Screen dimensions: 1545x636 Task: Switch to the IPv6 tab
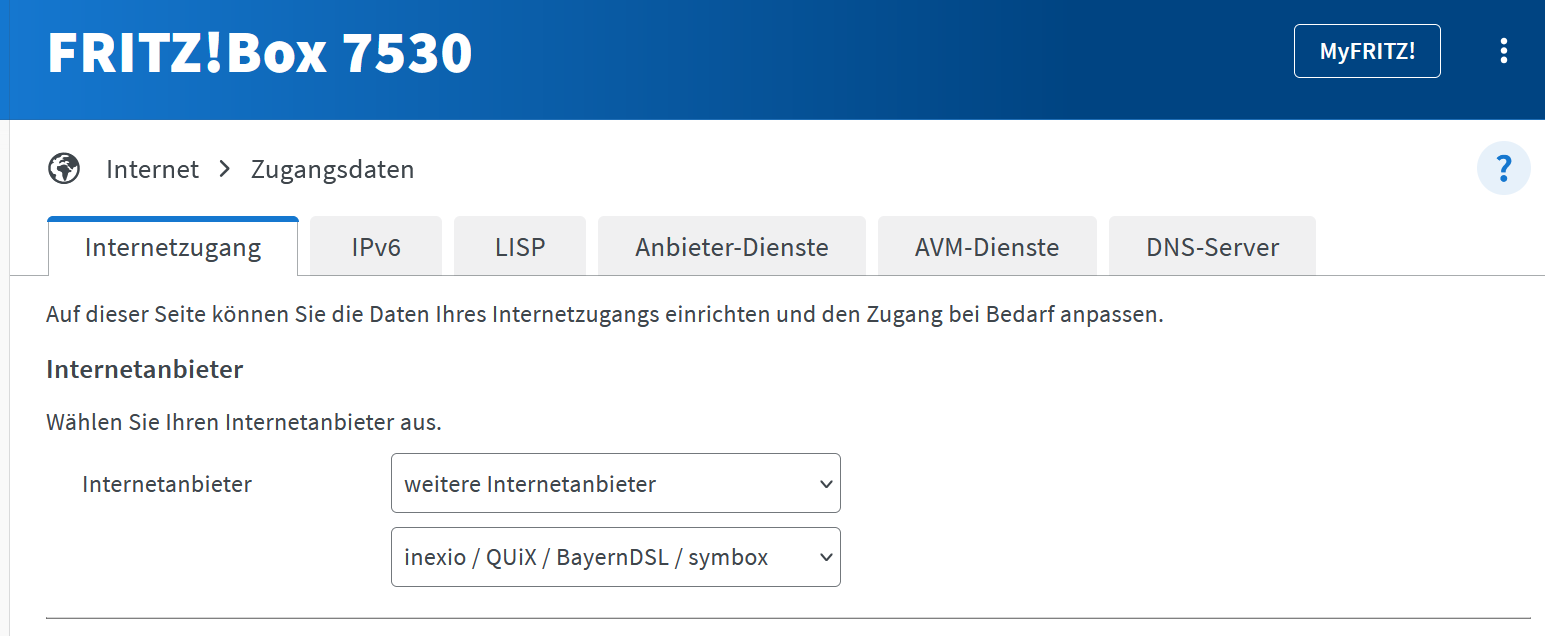pos(376,247)
